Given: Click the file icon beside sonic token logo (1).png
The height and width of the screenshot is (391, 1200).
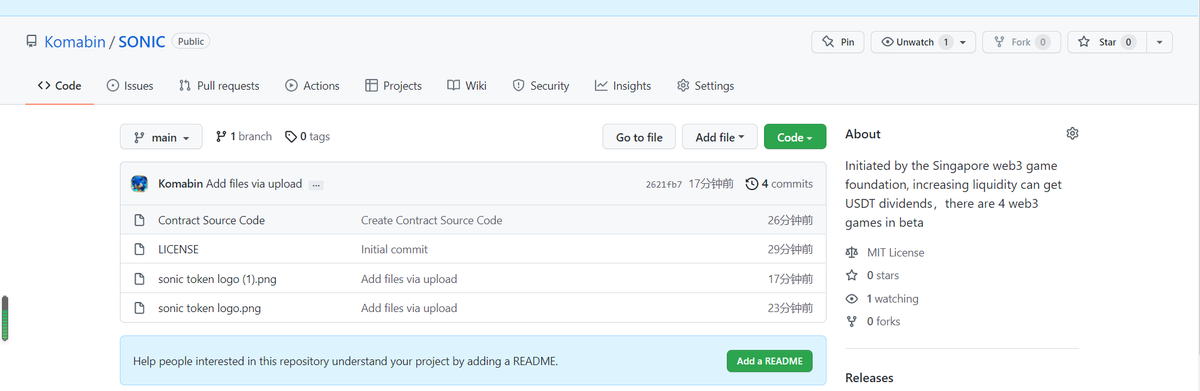Looking at the screenshot, I should [140, 279].
